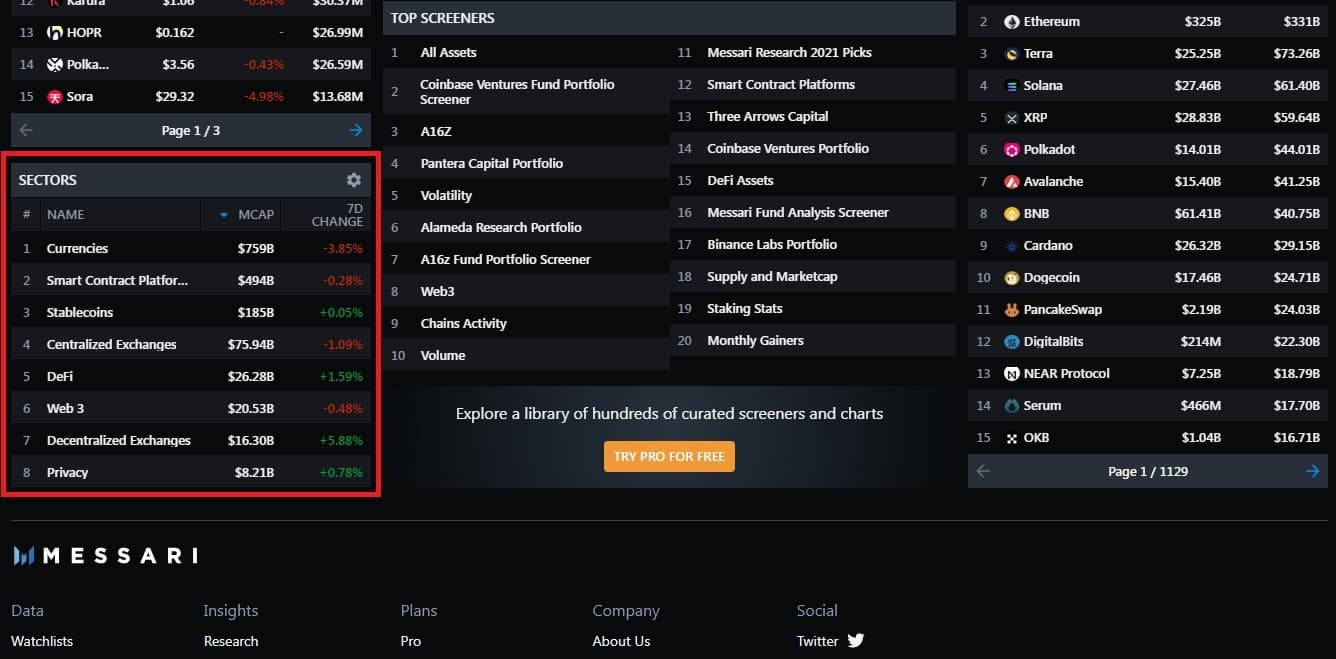This screenshot has width=1336, height=659.
Task: Click the Serum coin icon
Action: 1012,406
